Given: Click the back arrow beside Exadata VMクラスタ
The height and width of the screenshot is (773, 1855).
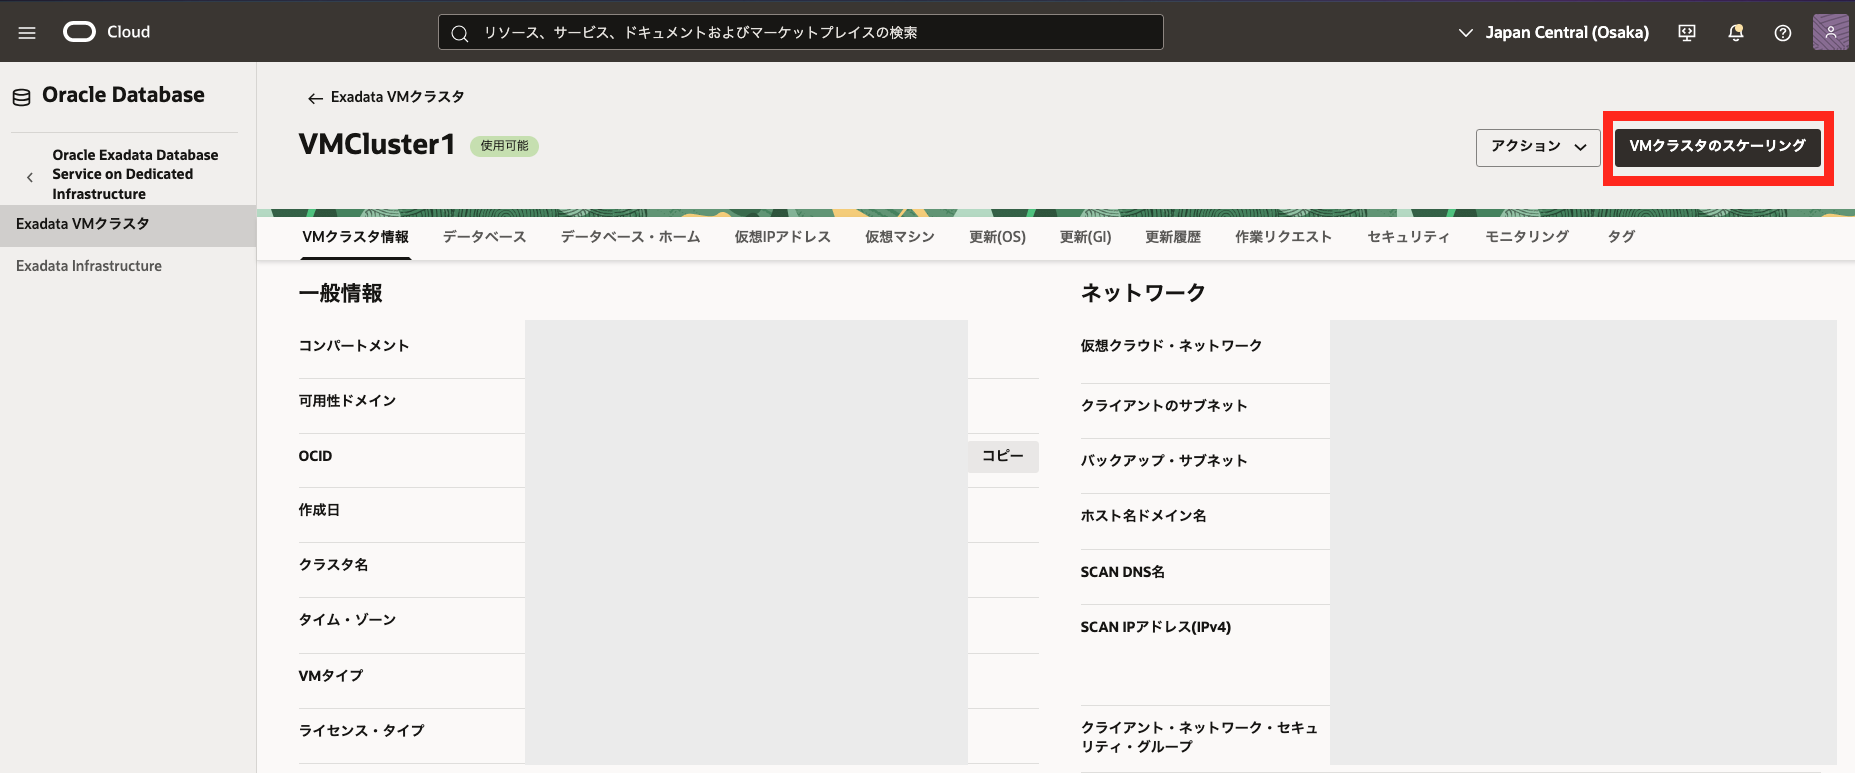Looking at the screenshot, I should coord(315,98).
